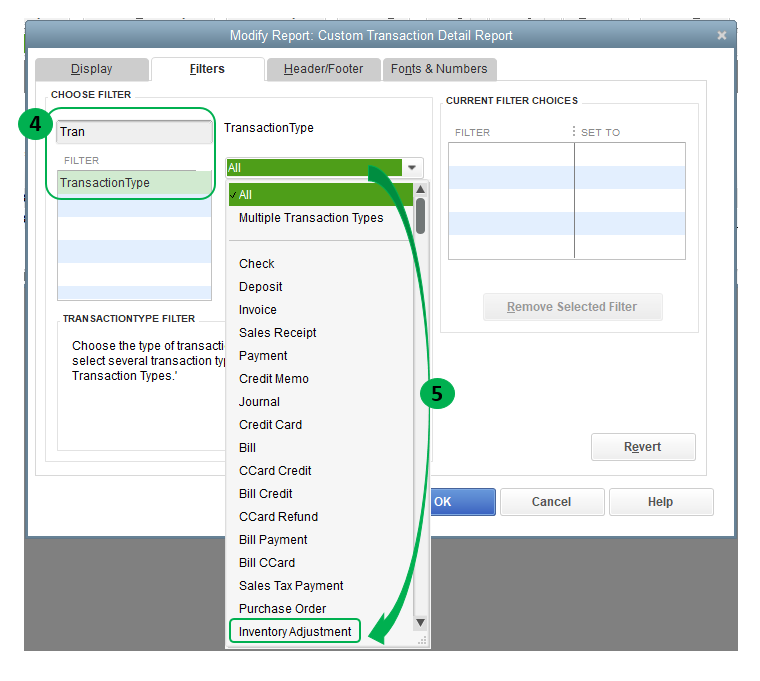Go to Fonts & Numbers tab

[439, 69]
